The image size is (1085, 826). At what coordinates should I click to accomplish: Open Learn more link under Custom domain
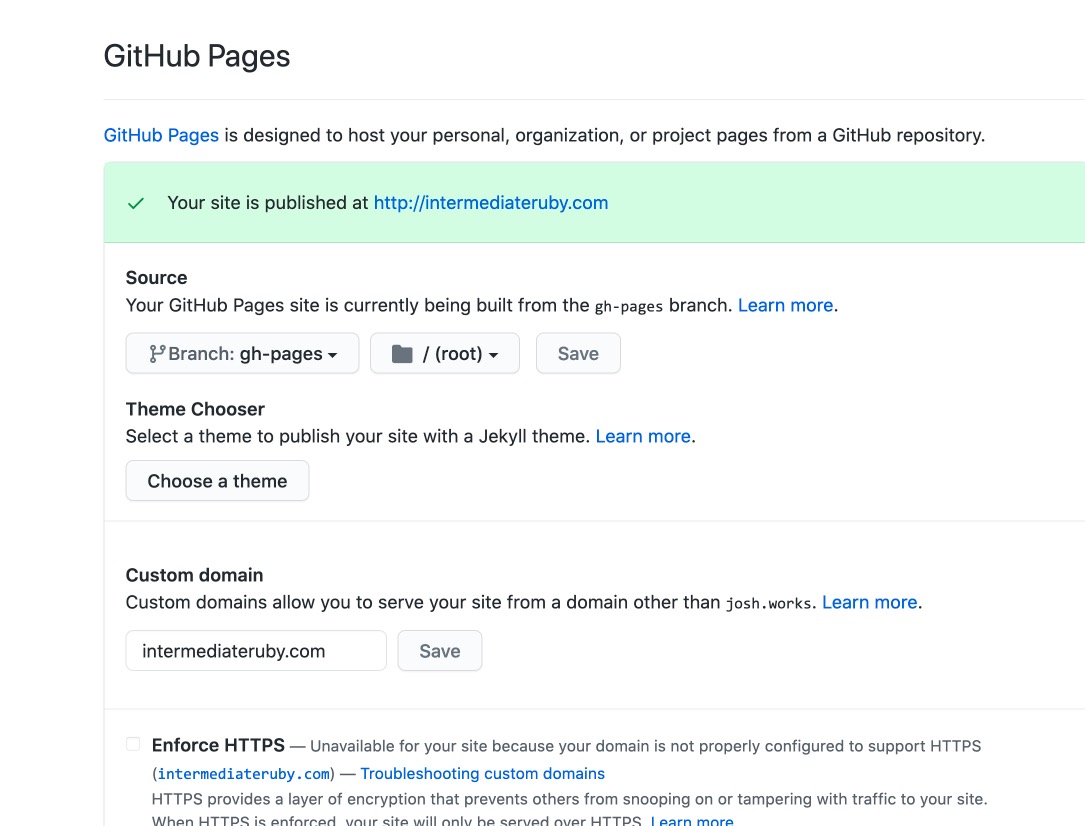click(870, 603)
